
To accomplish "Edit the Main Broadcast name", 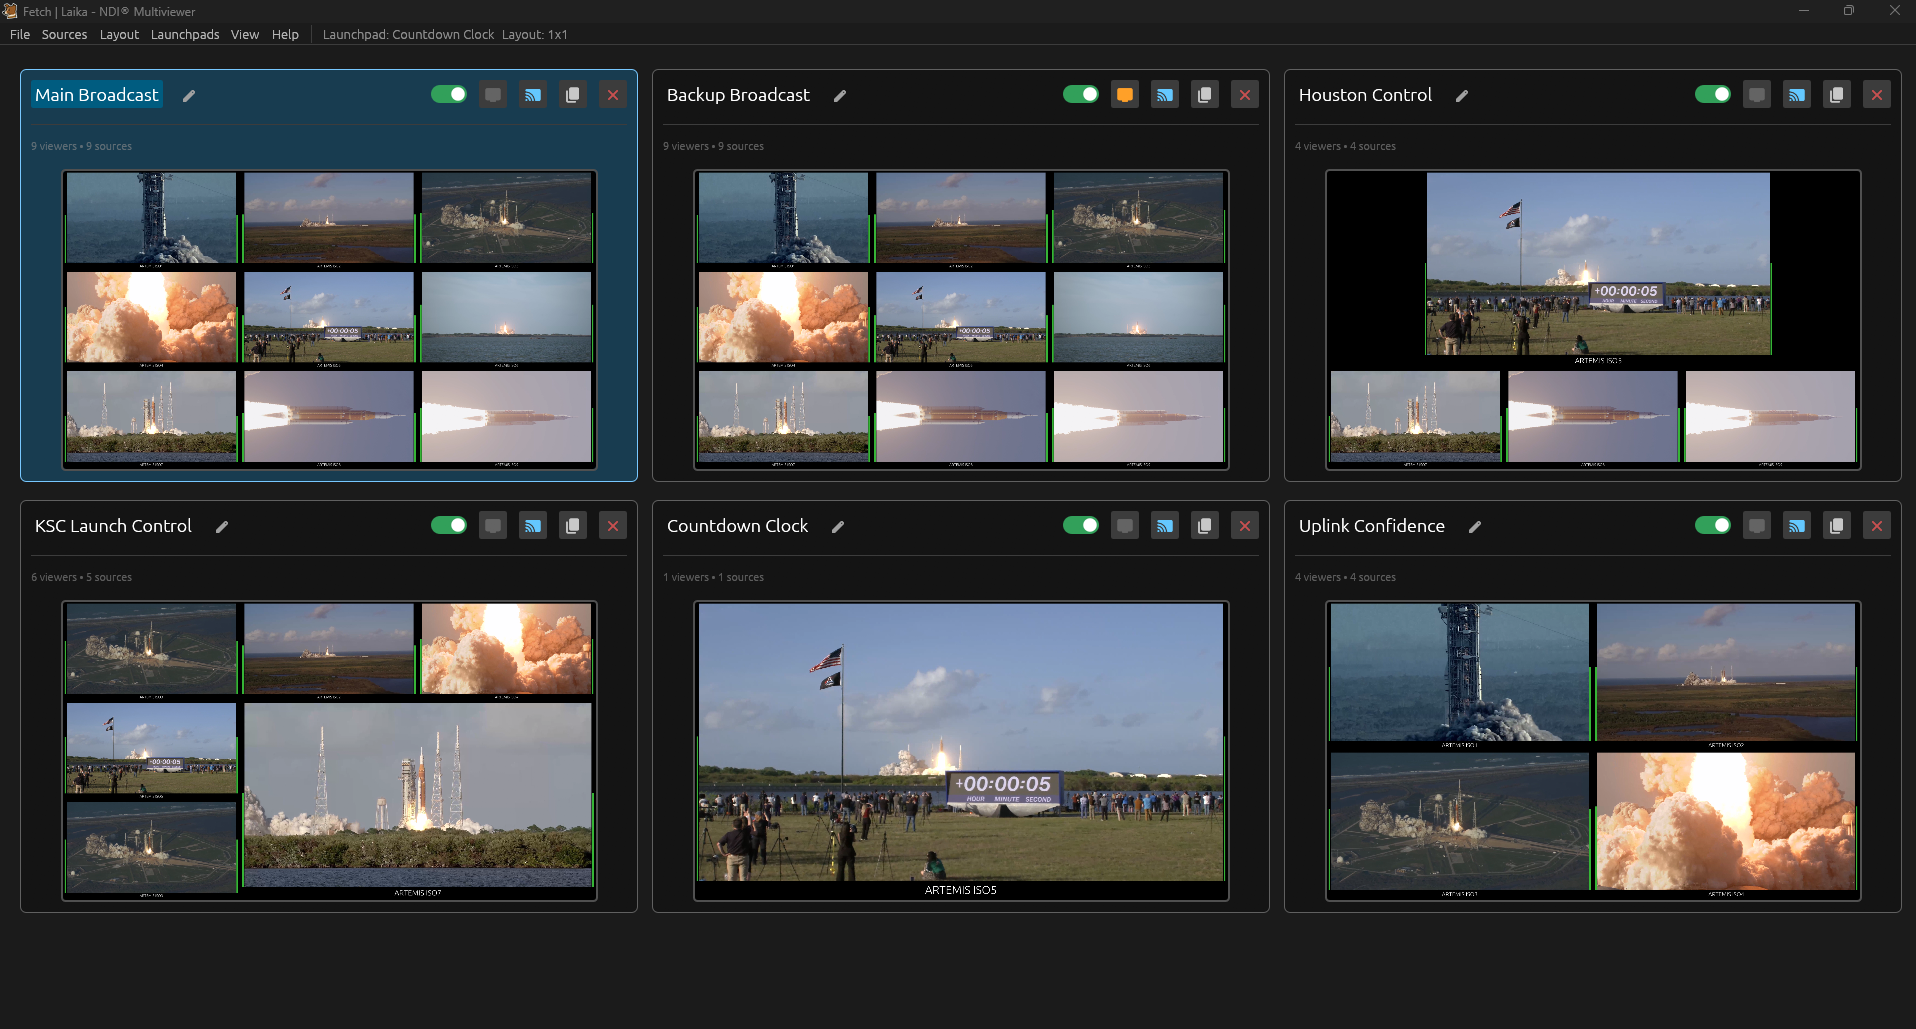I will (189, 96).
